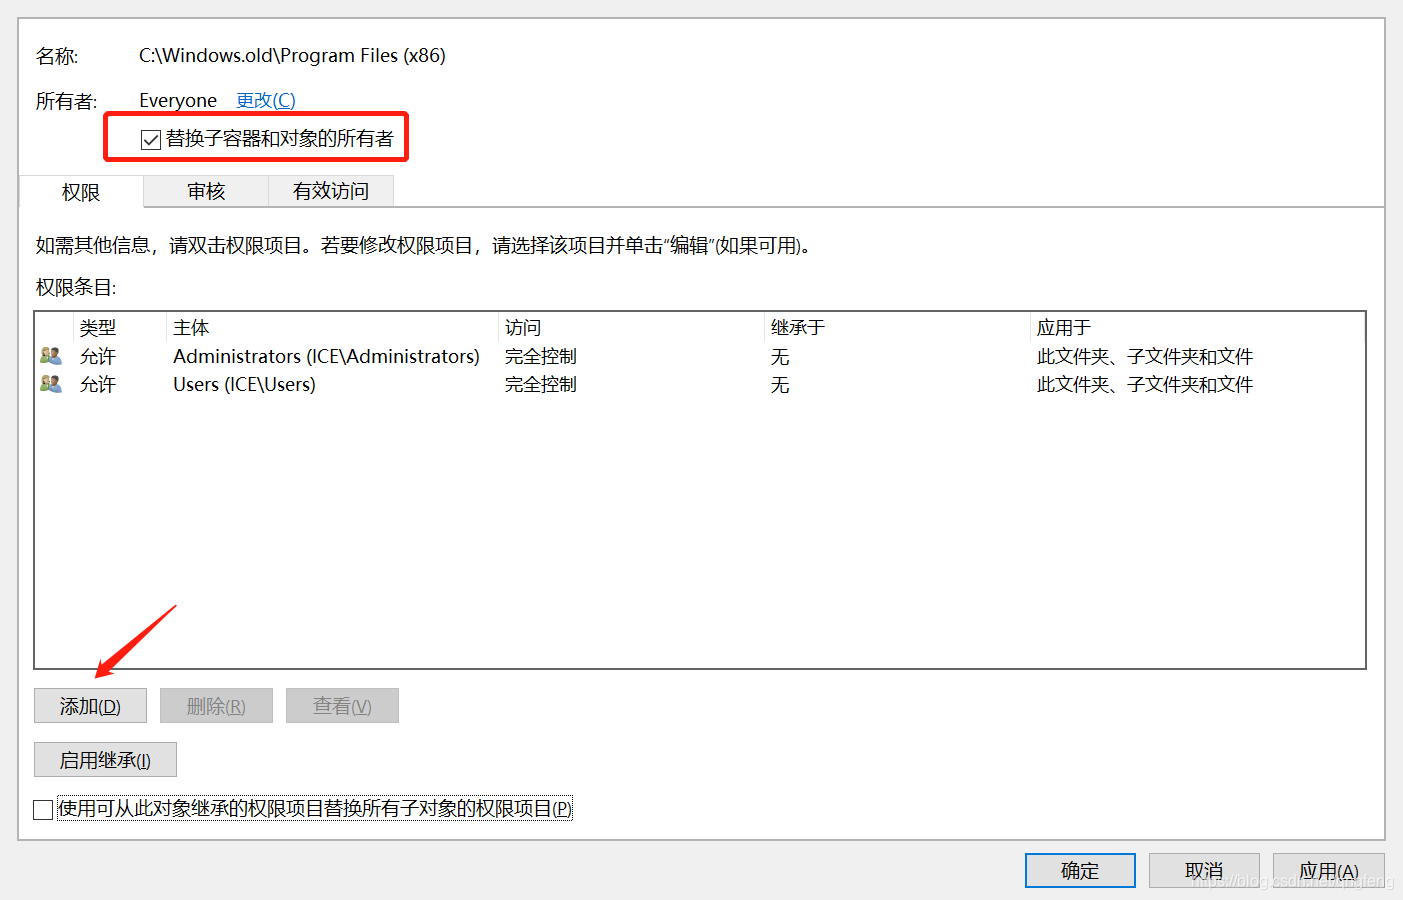Select Users (ICE\Users) entry

point(244,384)
